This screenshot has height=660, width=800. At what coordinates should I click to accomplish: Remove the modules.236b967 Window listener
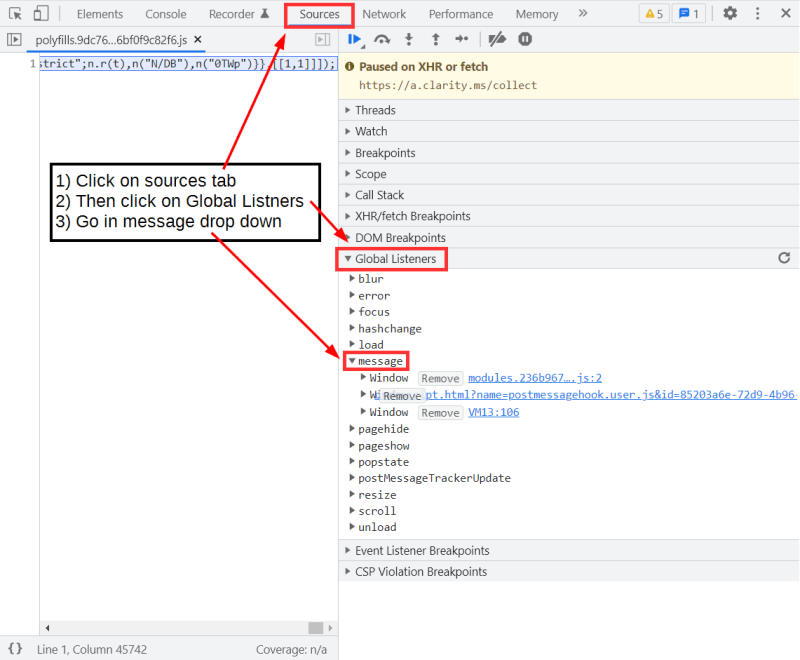(440, 378)
